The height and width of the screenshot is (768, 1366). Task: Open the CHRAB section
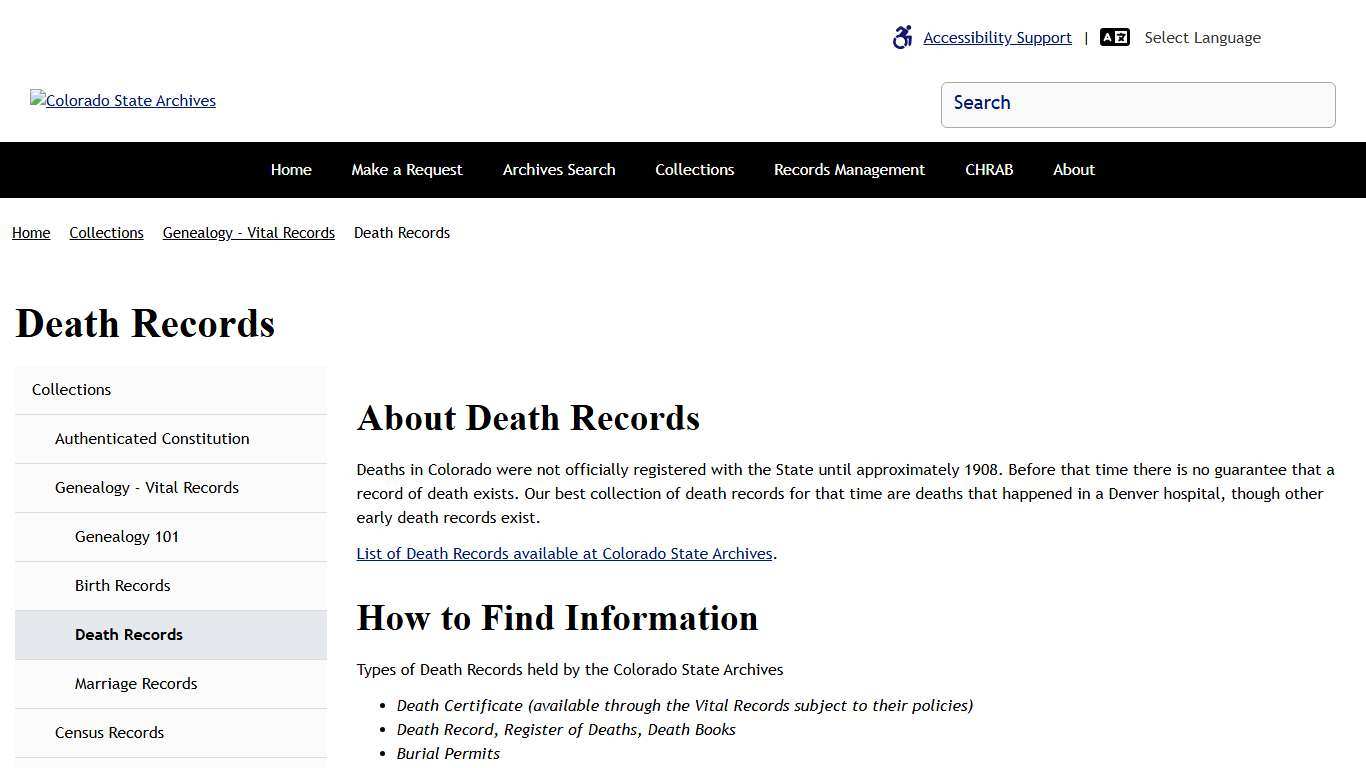[988, 169]
